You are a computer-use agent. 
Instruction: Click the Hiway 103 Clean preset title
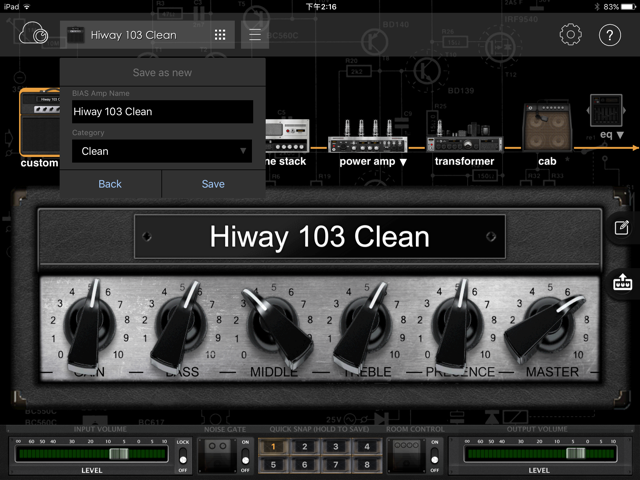coord(133,35)
